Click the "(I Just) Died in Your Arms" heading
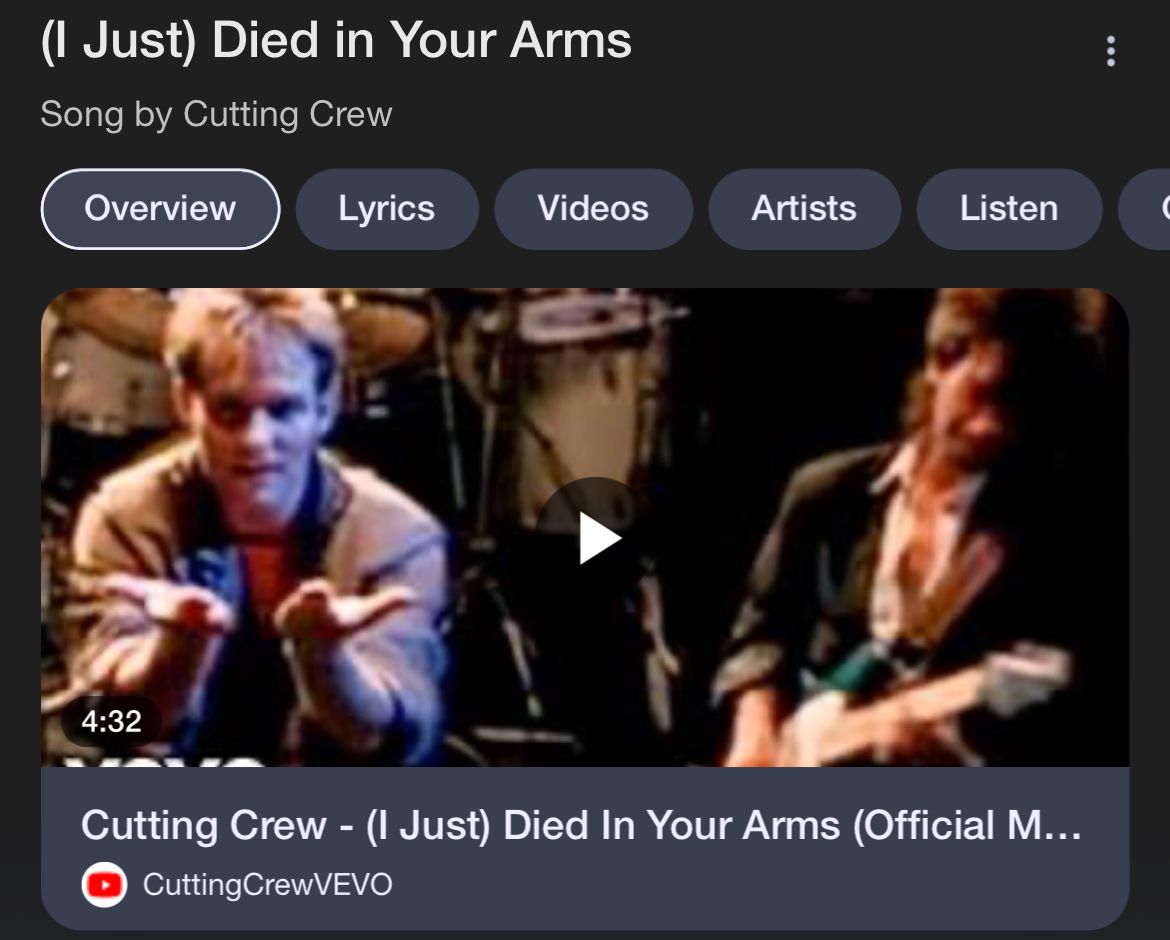1170x940 pixels. pyautogui.click(x=336, y=40)
